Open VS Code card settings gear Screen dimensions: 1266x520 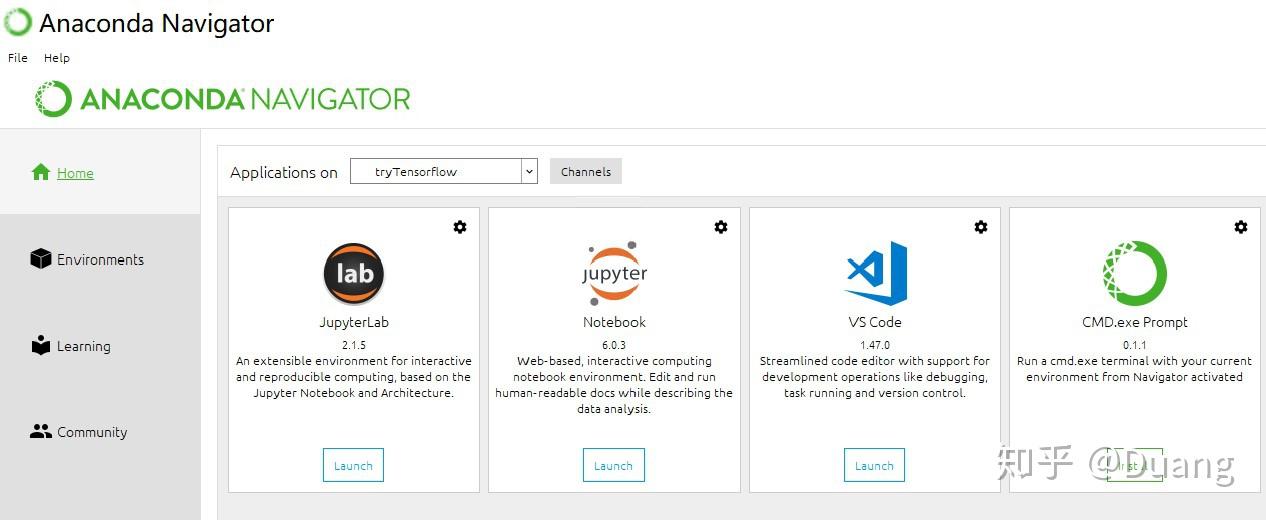(981, 227)
